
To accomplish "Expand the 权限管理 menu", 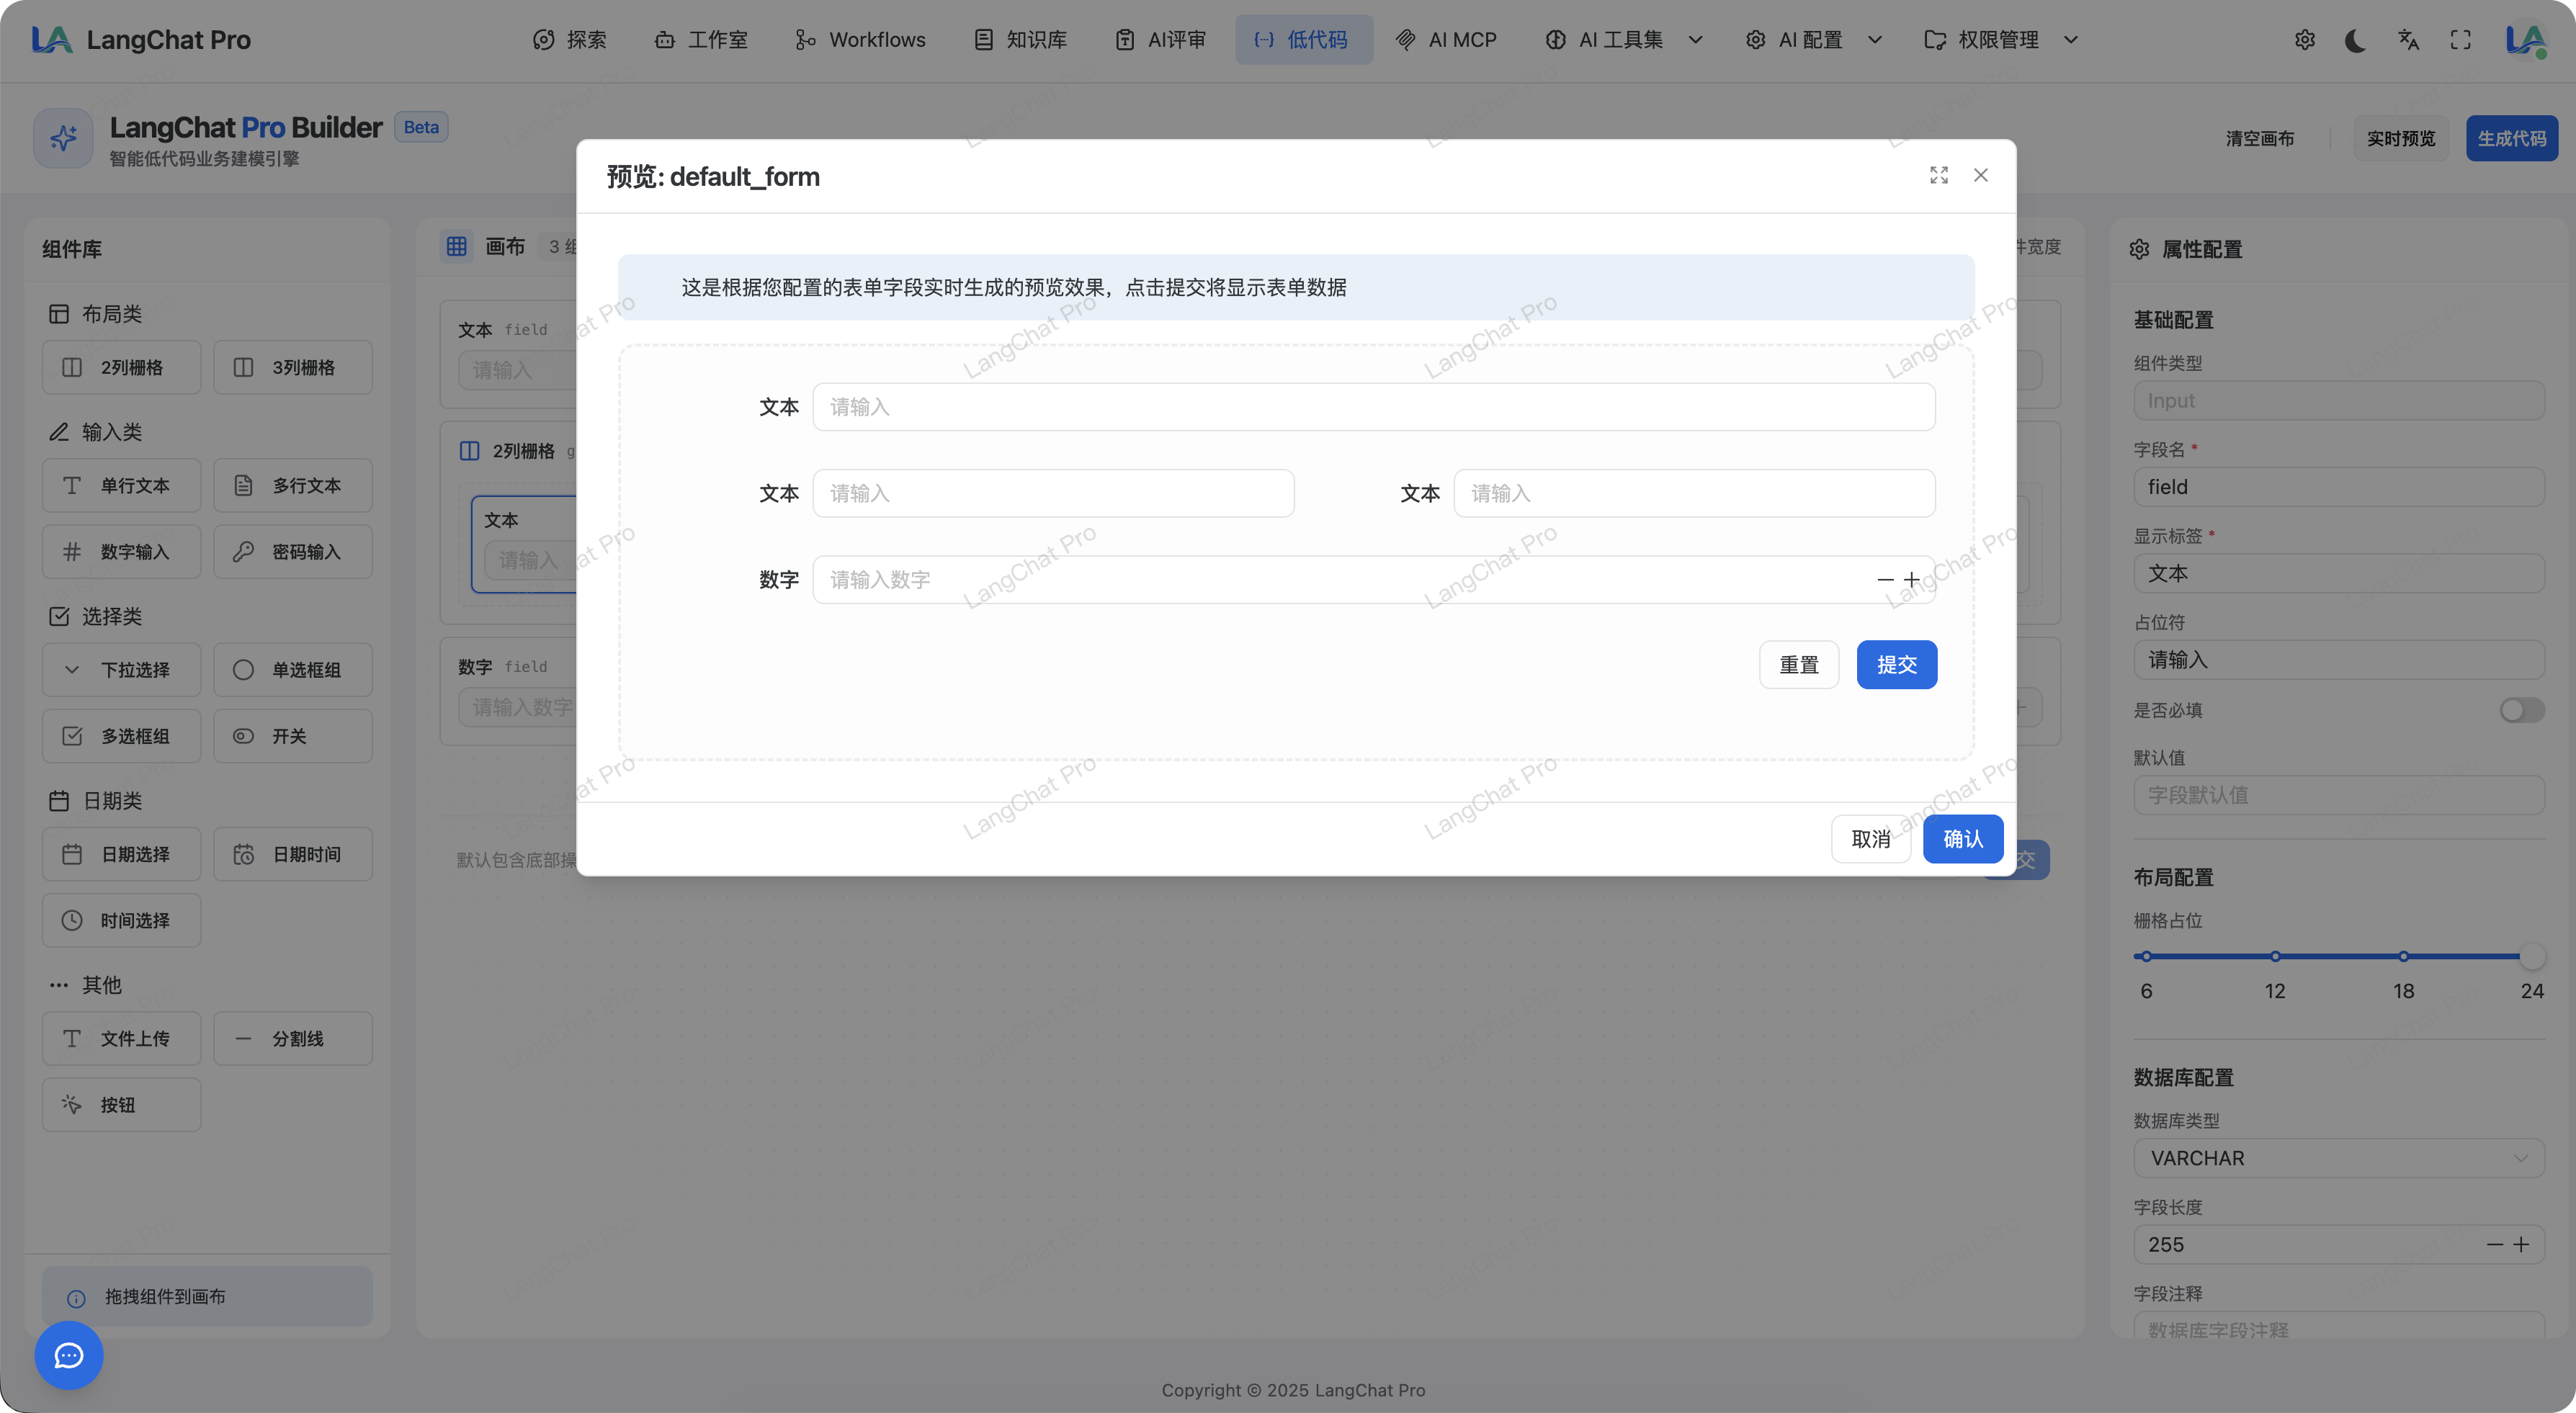I will tap(2000, 40).
